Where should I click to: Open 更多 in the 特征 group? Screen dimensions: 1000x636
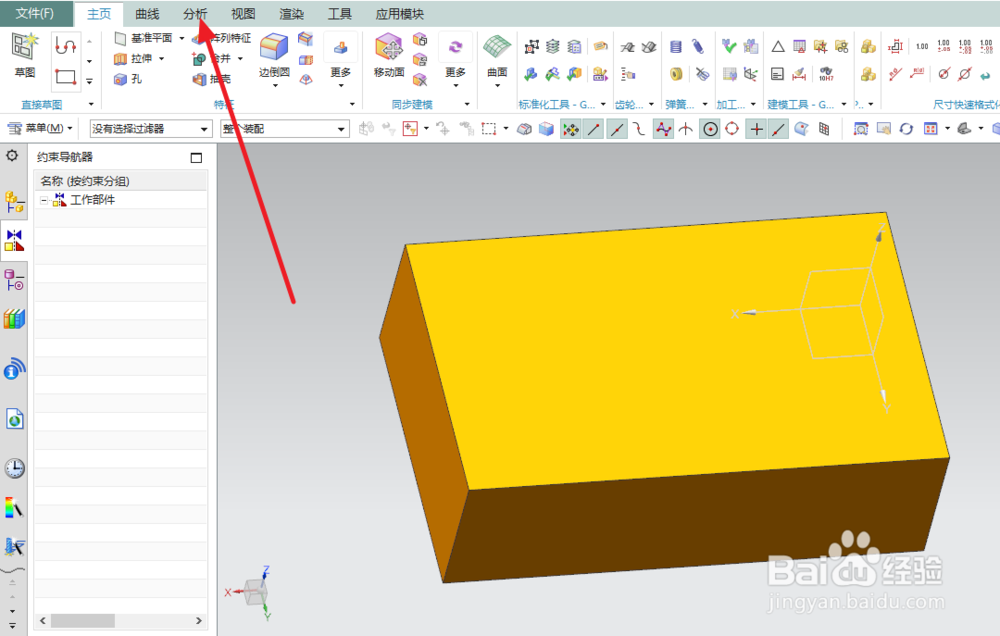341,60
